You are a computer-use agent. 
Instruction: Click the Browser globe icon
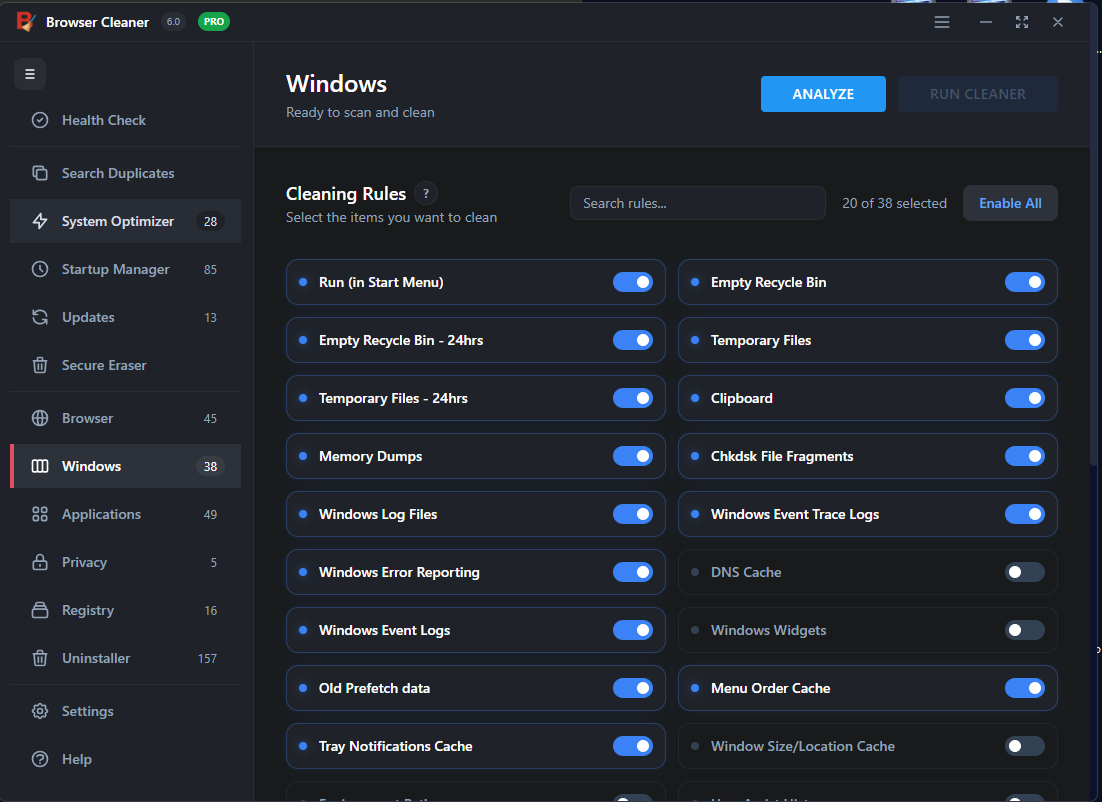tap(40, 418)
